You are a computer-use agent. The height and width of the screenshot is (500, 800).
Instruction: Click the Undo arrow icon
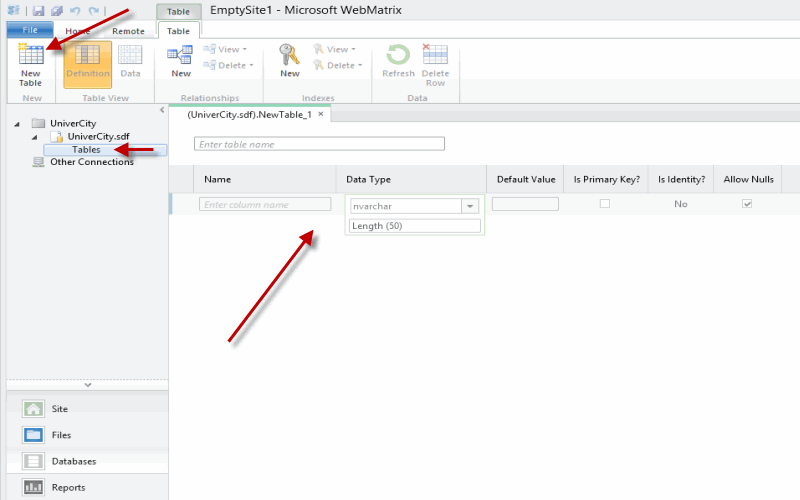tap(75, 10)
